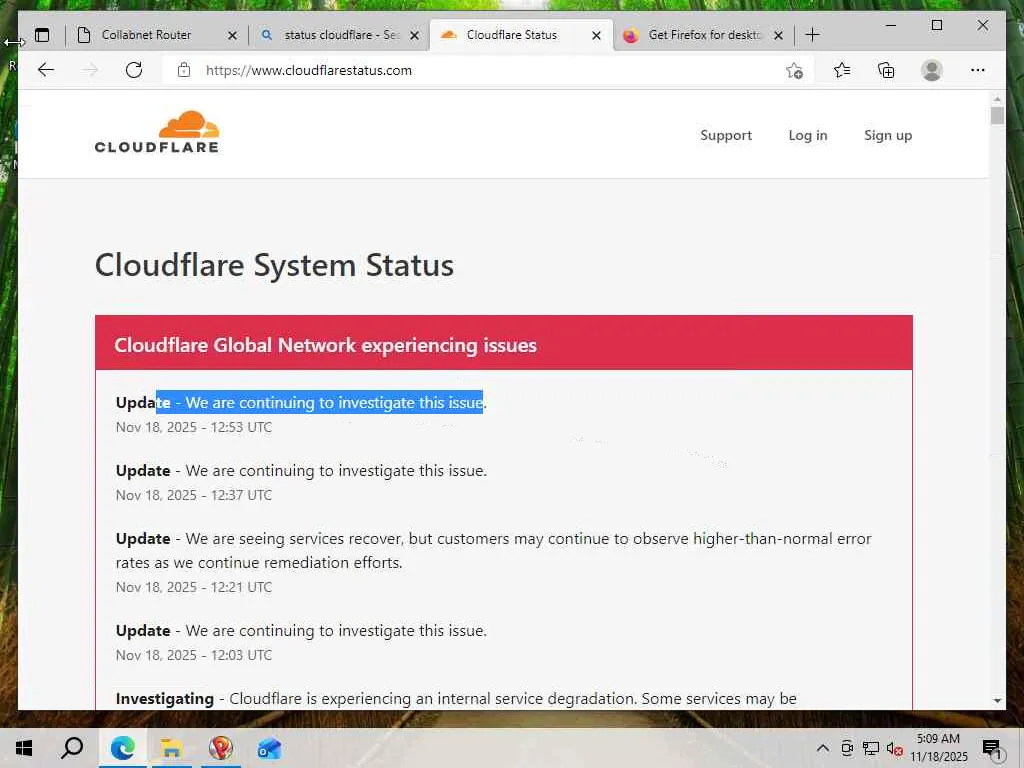The image size is (1024, 768).
Task: Show hidden system tray icons
Action: pos(823,748)
